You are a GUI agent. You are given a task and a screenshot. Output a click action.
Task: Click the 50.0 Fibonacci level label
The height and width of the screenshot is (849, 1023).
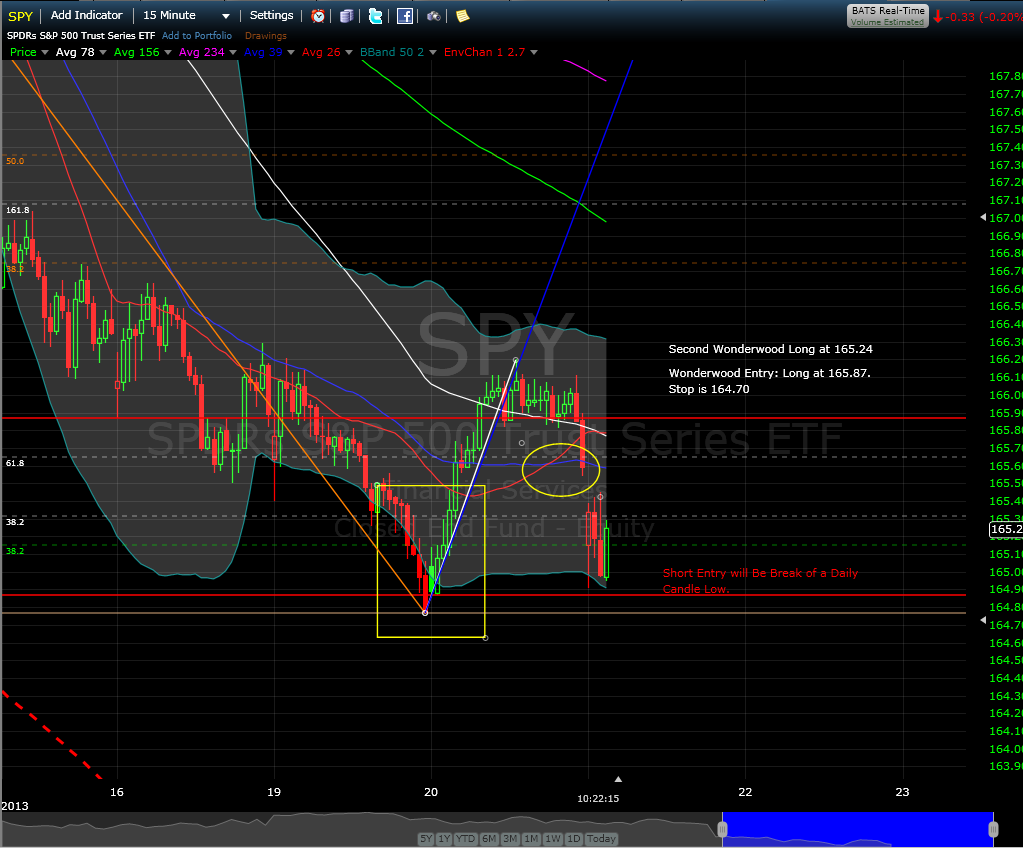tap(15, 161)
